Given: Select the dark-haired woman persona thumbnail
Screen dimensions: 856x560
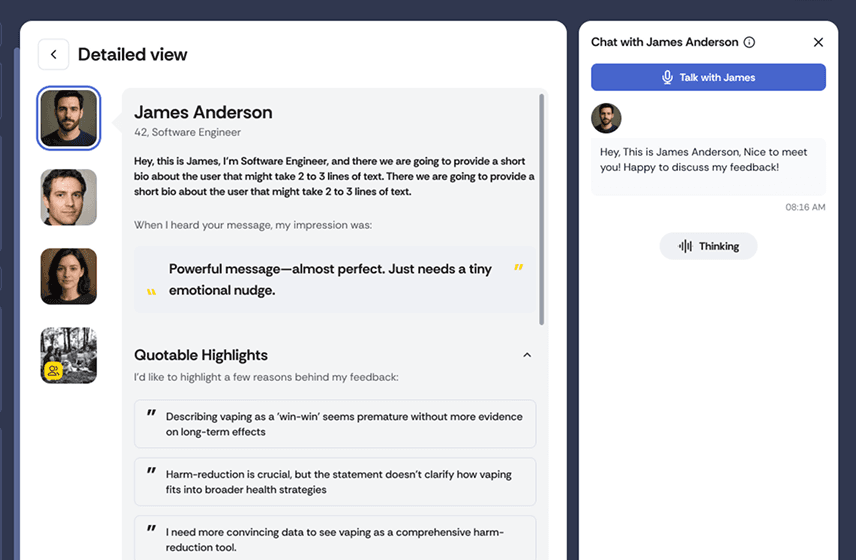Looking at the screenshot, I should (x=68, y=276).
